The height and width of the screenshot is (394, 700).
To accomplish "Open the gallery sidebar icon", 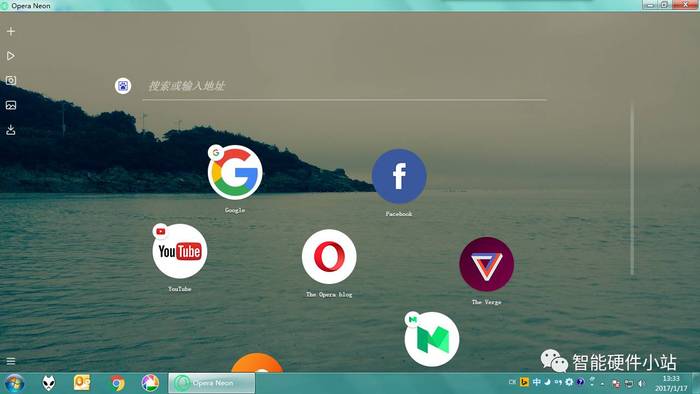I will (11, 105).
